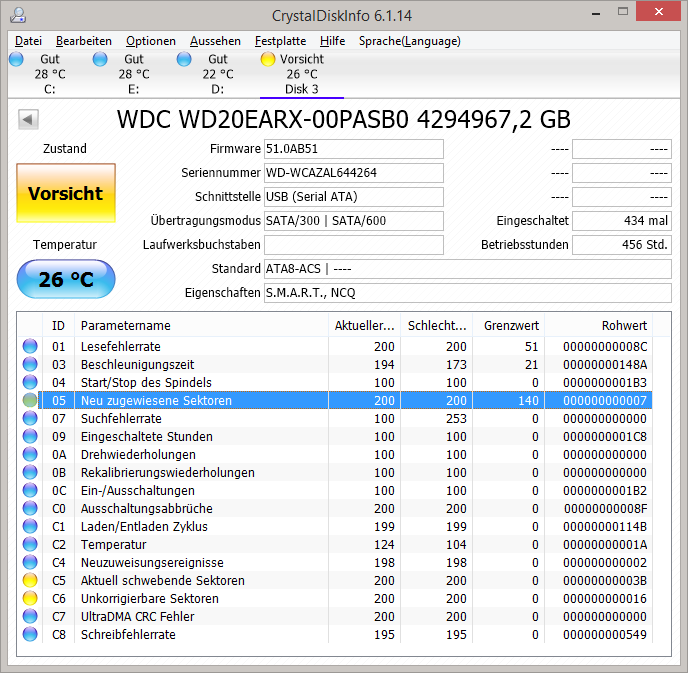688x673 pixels.
Task: Open the Datei menu
Action: coord(28,41)
